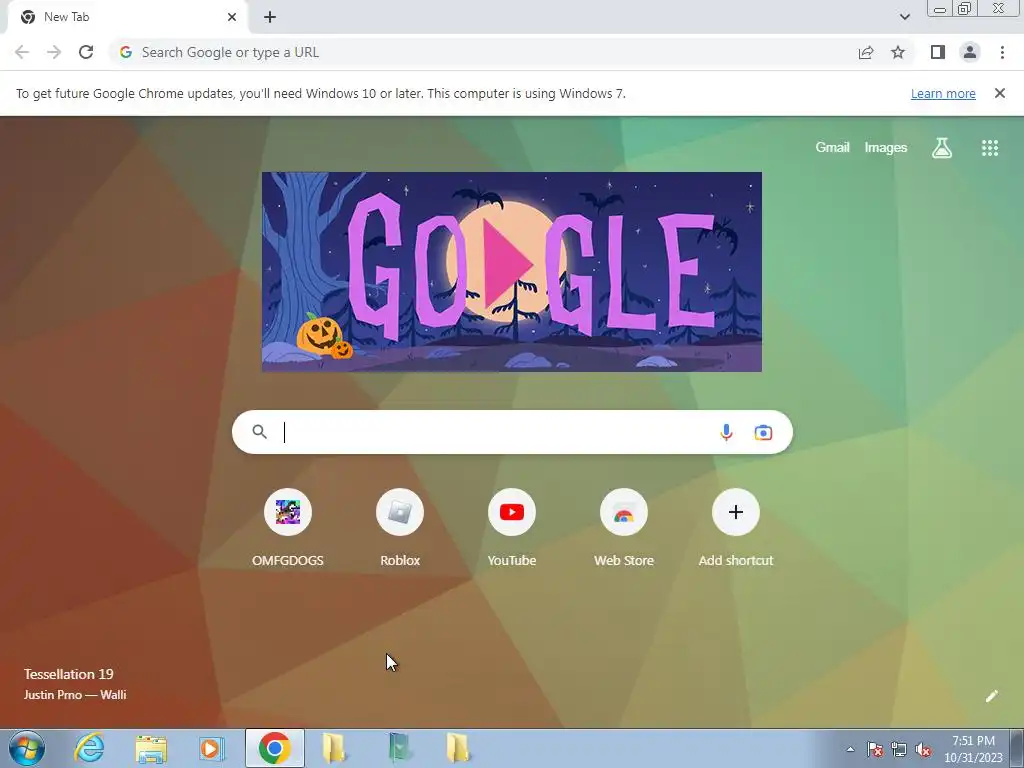The height and width of the screenshot is (768, 1024).
Task: Open Action Center flag icon
Action: tap(874, 750)
